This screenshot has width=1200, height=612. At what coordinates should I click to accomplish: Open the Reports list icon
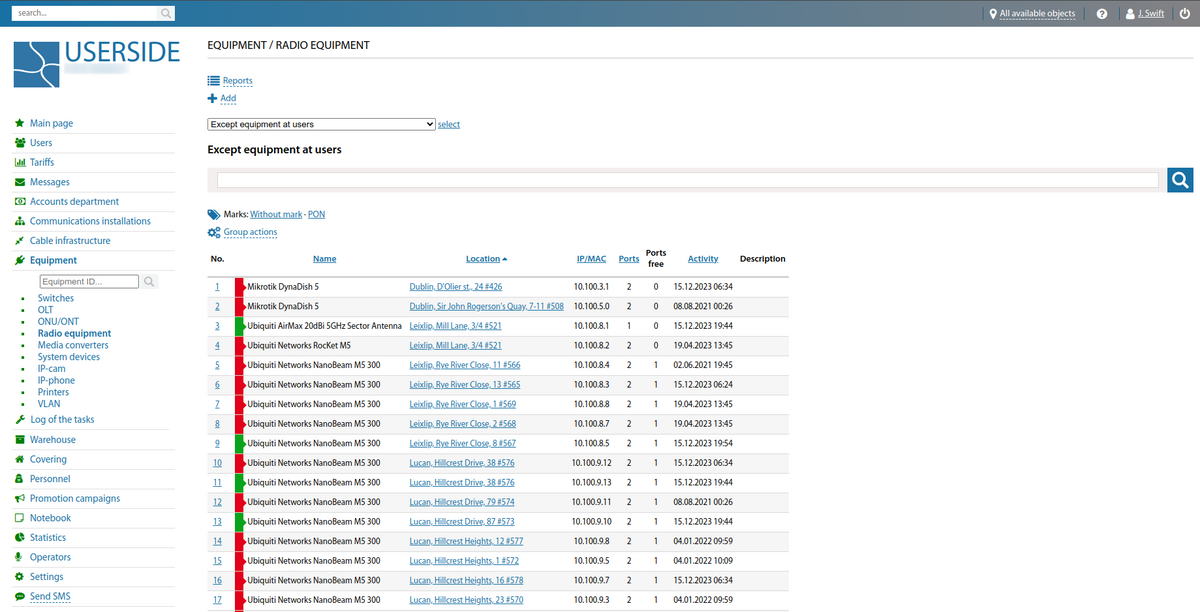click(x=213, y=81)
